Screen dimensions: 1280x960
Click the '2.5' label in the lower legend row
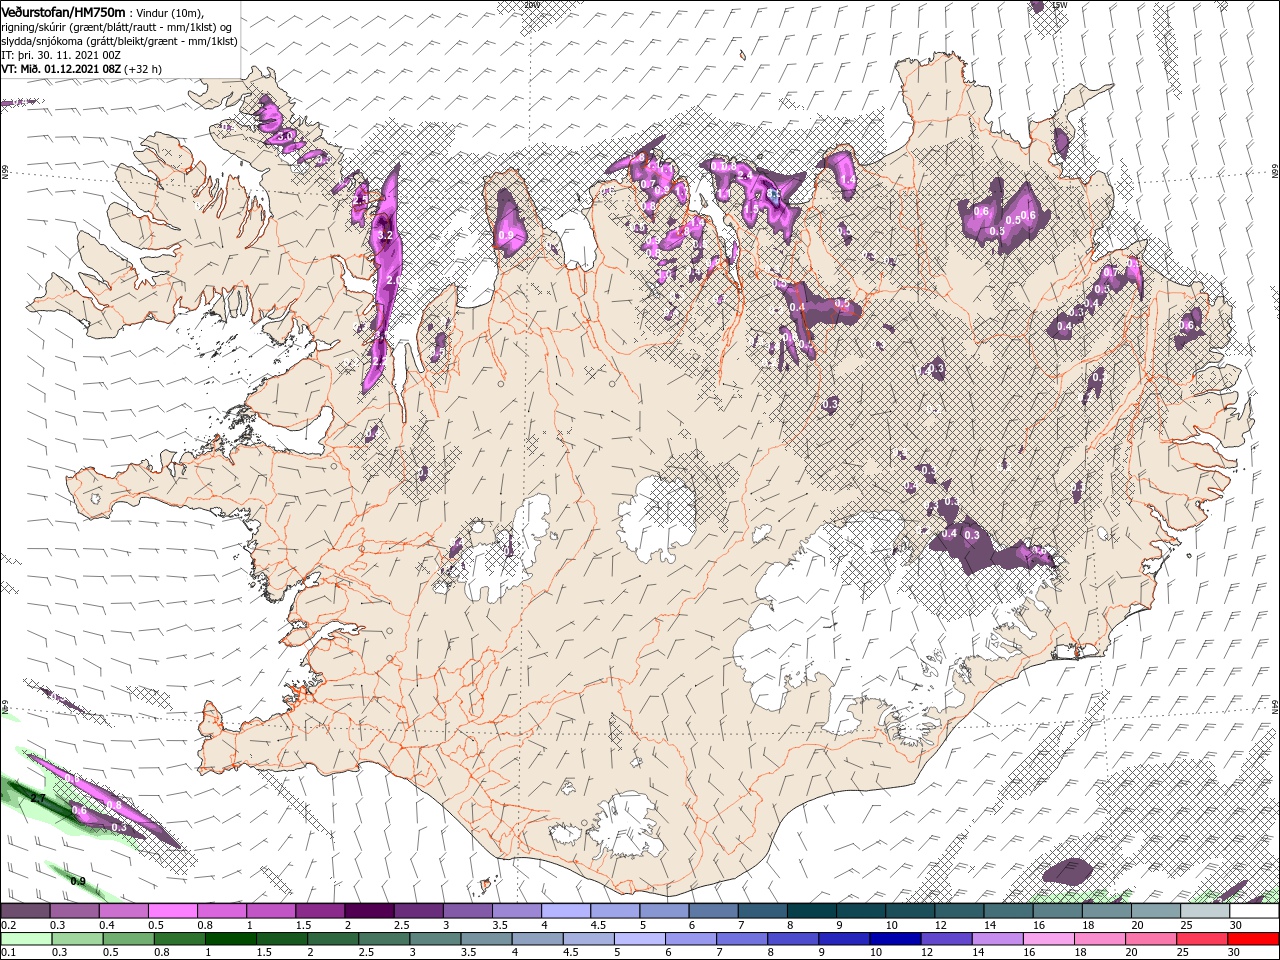click(366, 953)
